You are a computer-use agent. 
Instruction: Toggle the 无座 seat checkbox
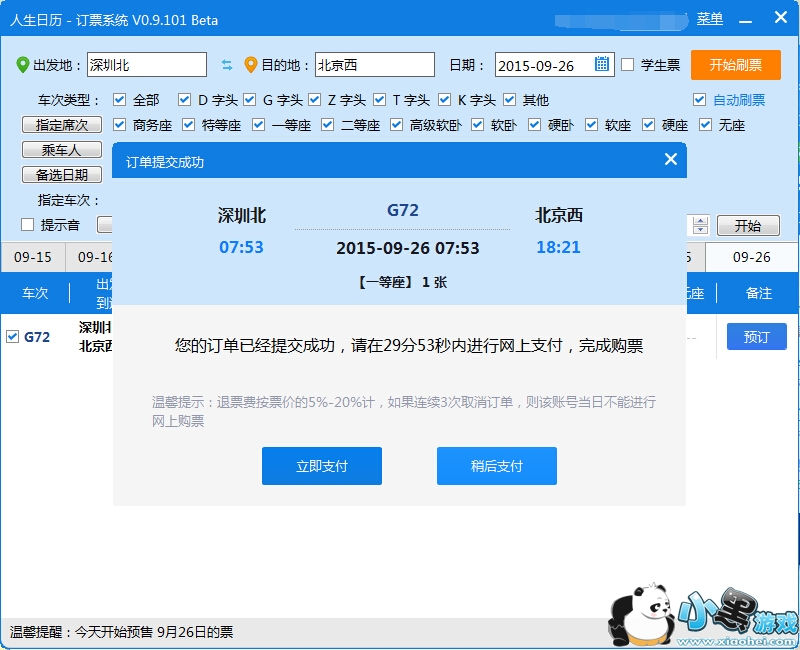(x=706, y=124)
